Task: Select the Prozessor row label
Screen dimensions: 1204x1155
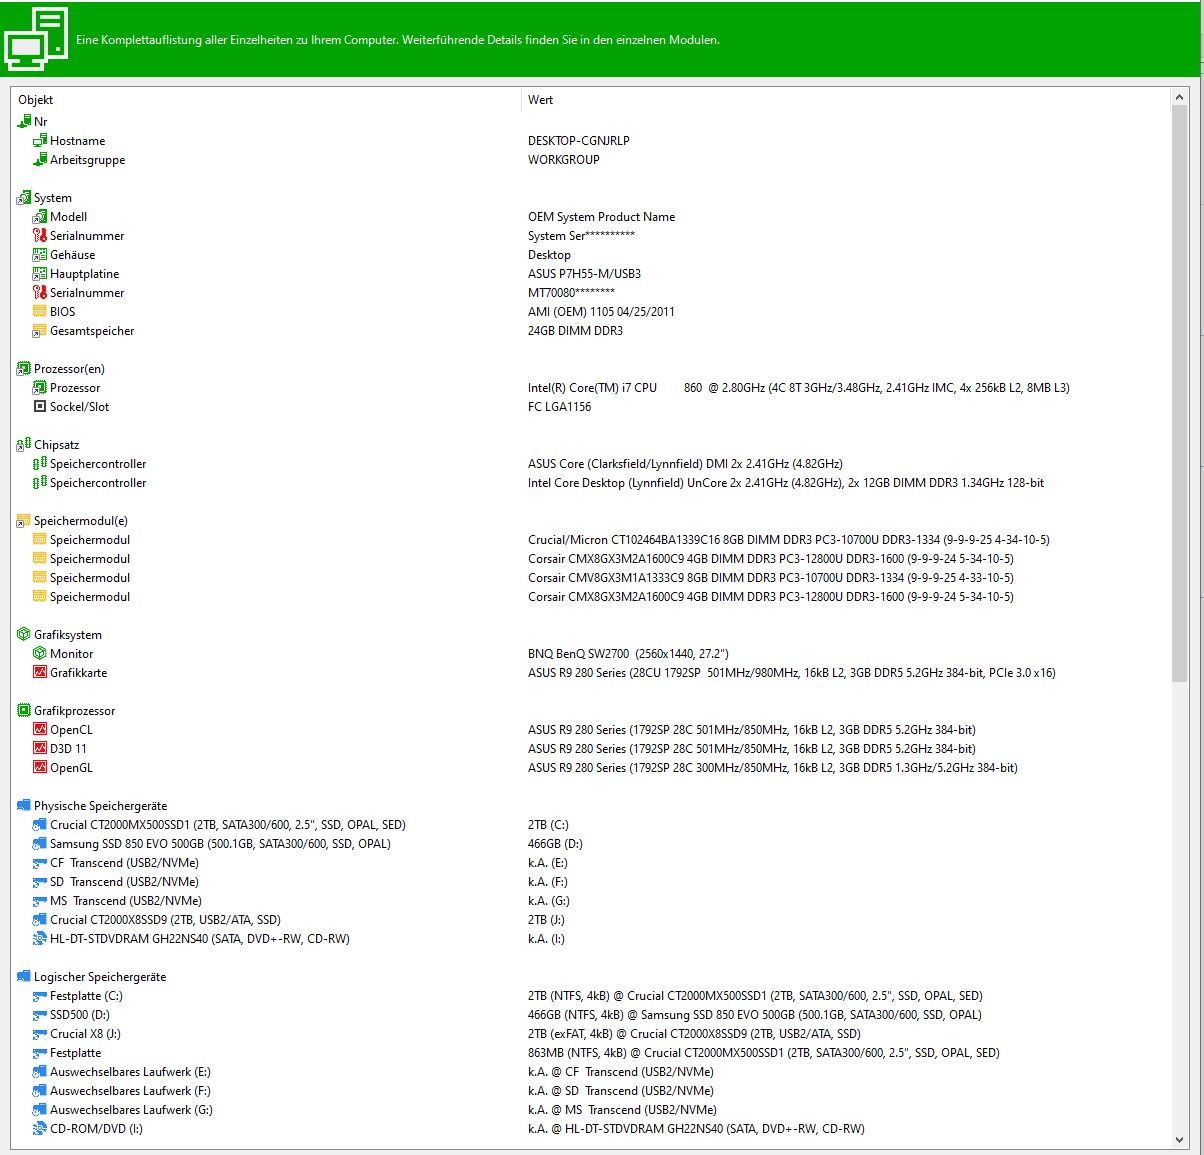Action: pyautogui.click(x=75, y=388)
